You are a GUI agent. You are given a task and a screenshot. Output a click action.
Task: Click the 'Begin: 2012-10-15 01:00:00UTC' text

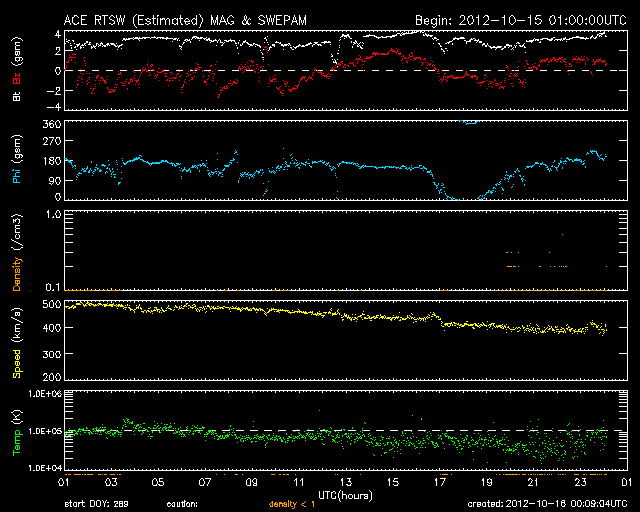pyautogui.click(x=521, y=20)
